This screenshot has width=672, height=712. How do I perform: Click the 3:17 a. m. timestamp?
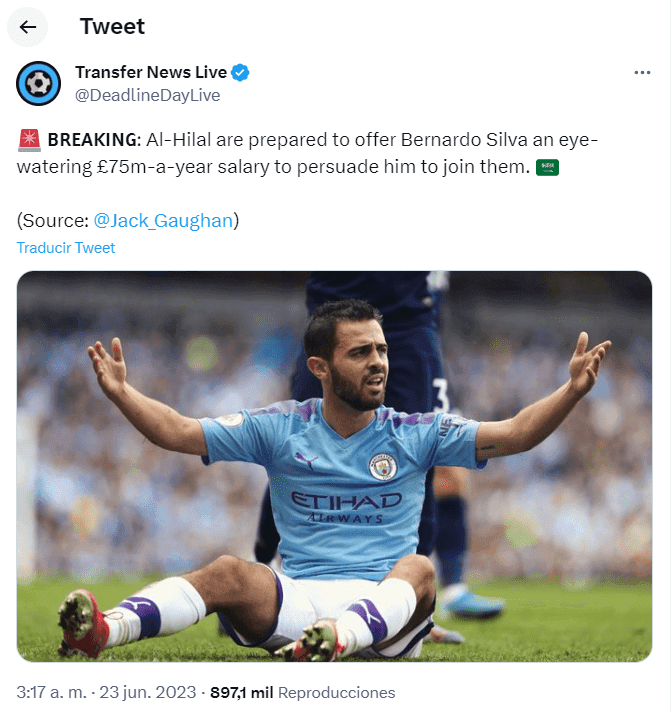pyautogui.click(x=51, y=692)
